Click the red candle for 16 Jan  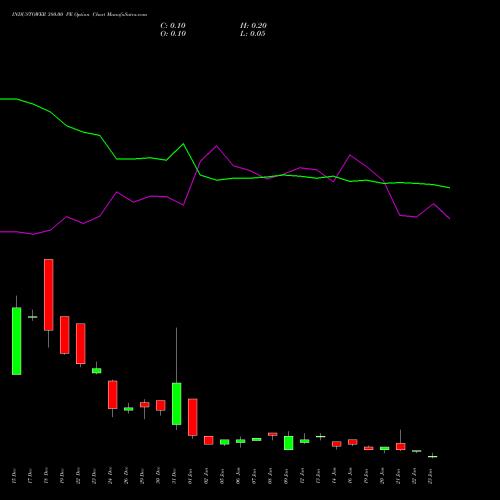tap(353, 442)
